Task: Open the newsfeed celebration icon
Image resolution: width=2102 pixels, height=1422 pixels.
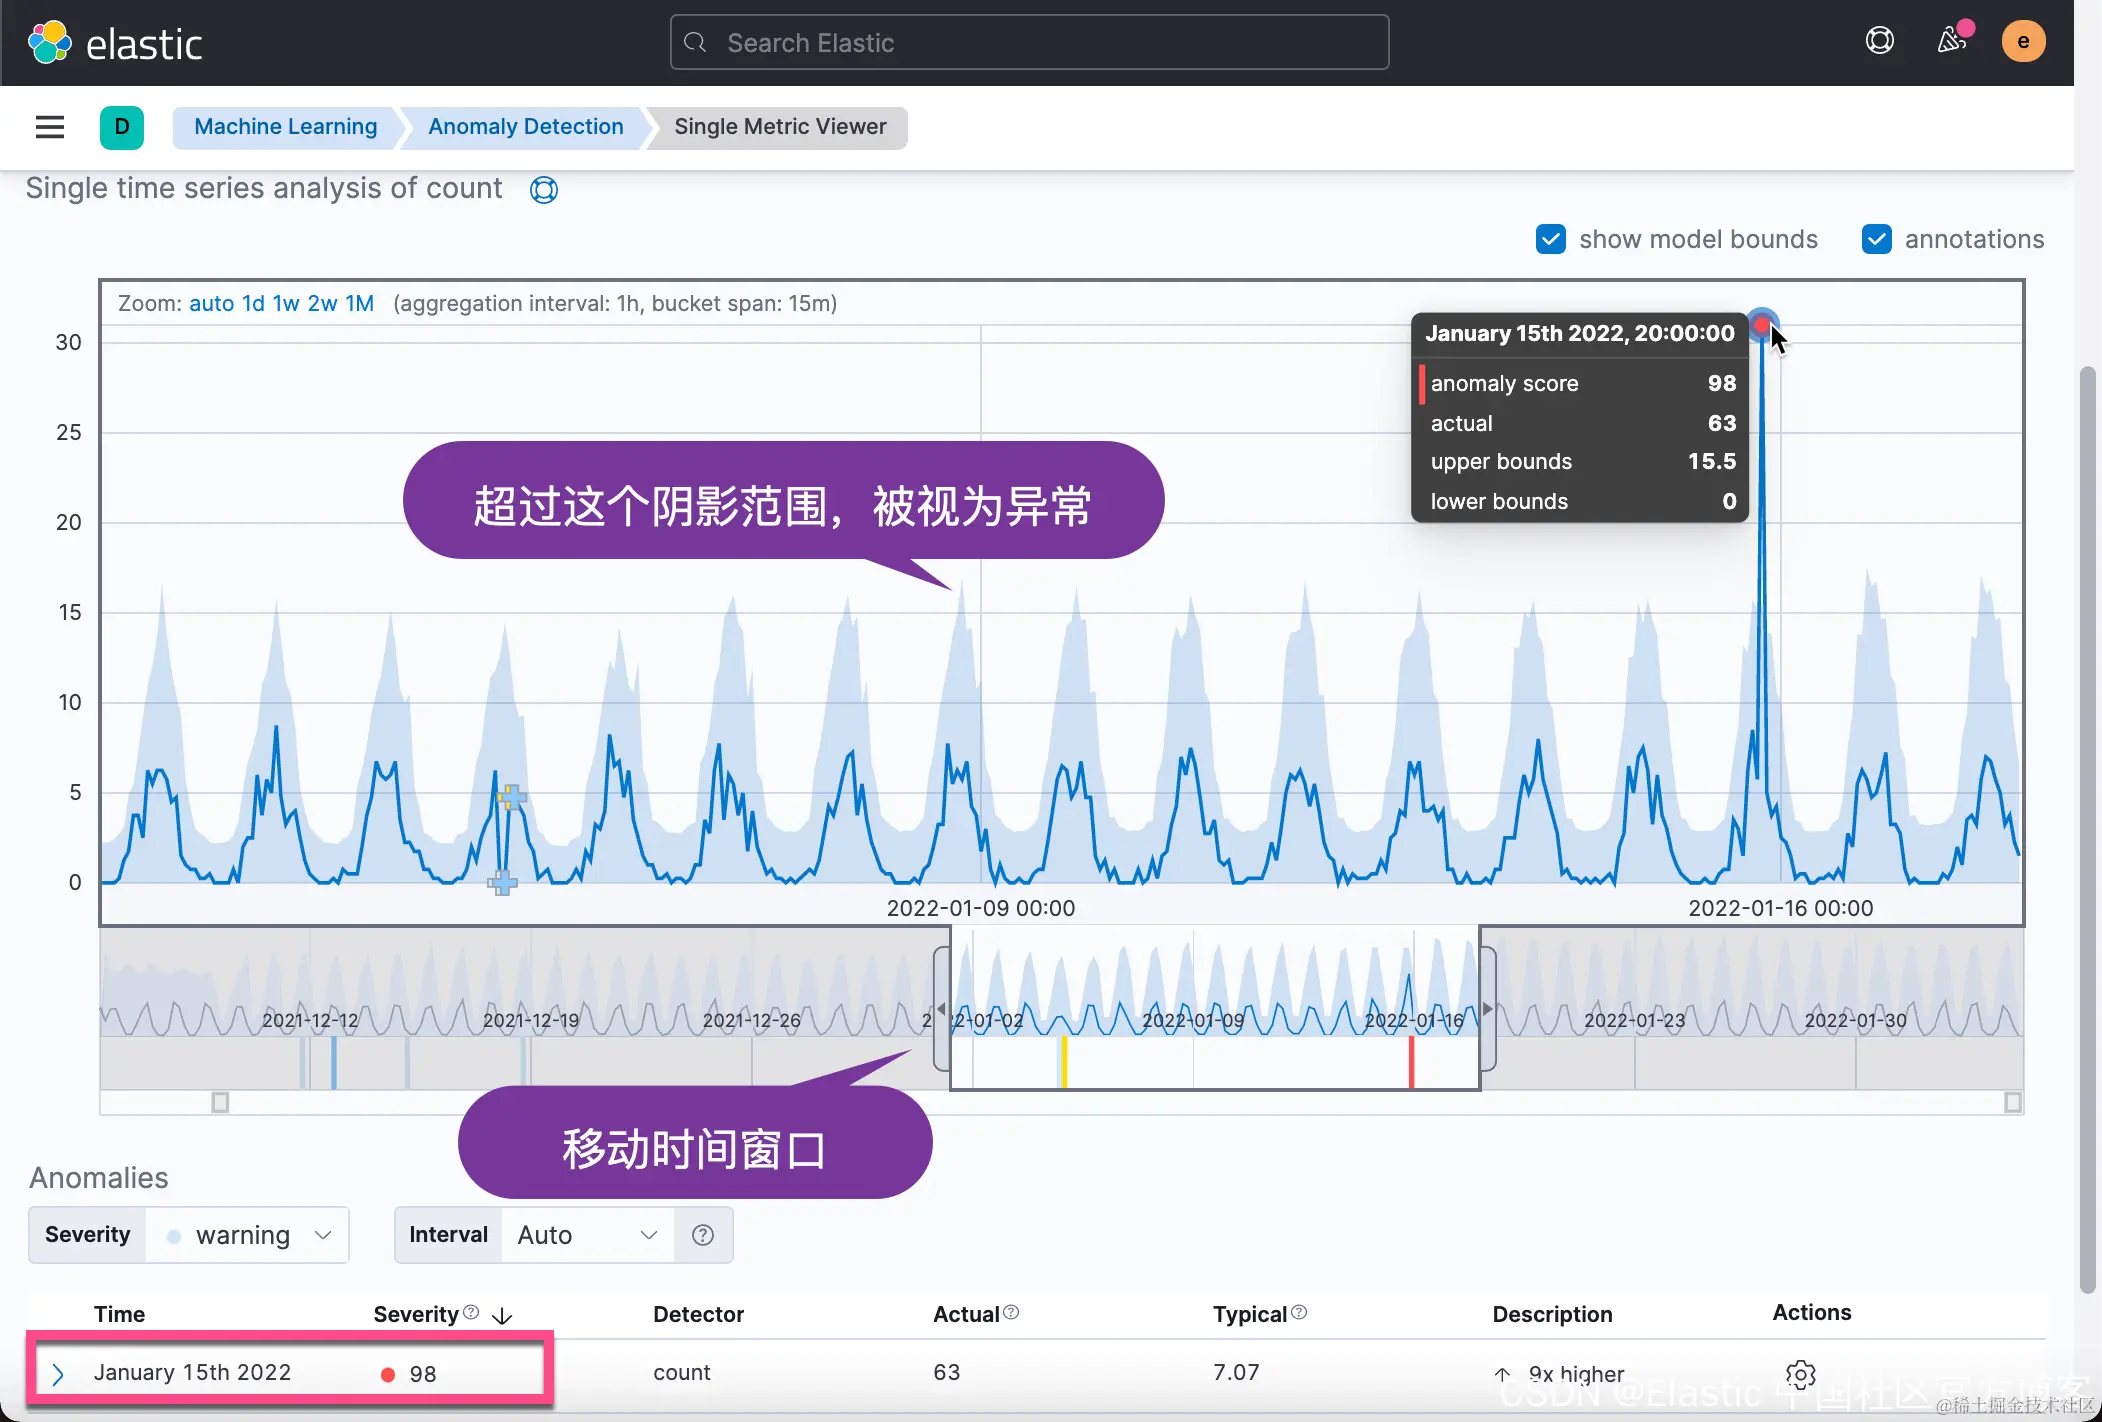Action: (1951, 41)
